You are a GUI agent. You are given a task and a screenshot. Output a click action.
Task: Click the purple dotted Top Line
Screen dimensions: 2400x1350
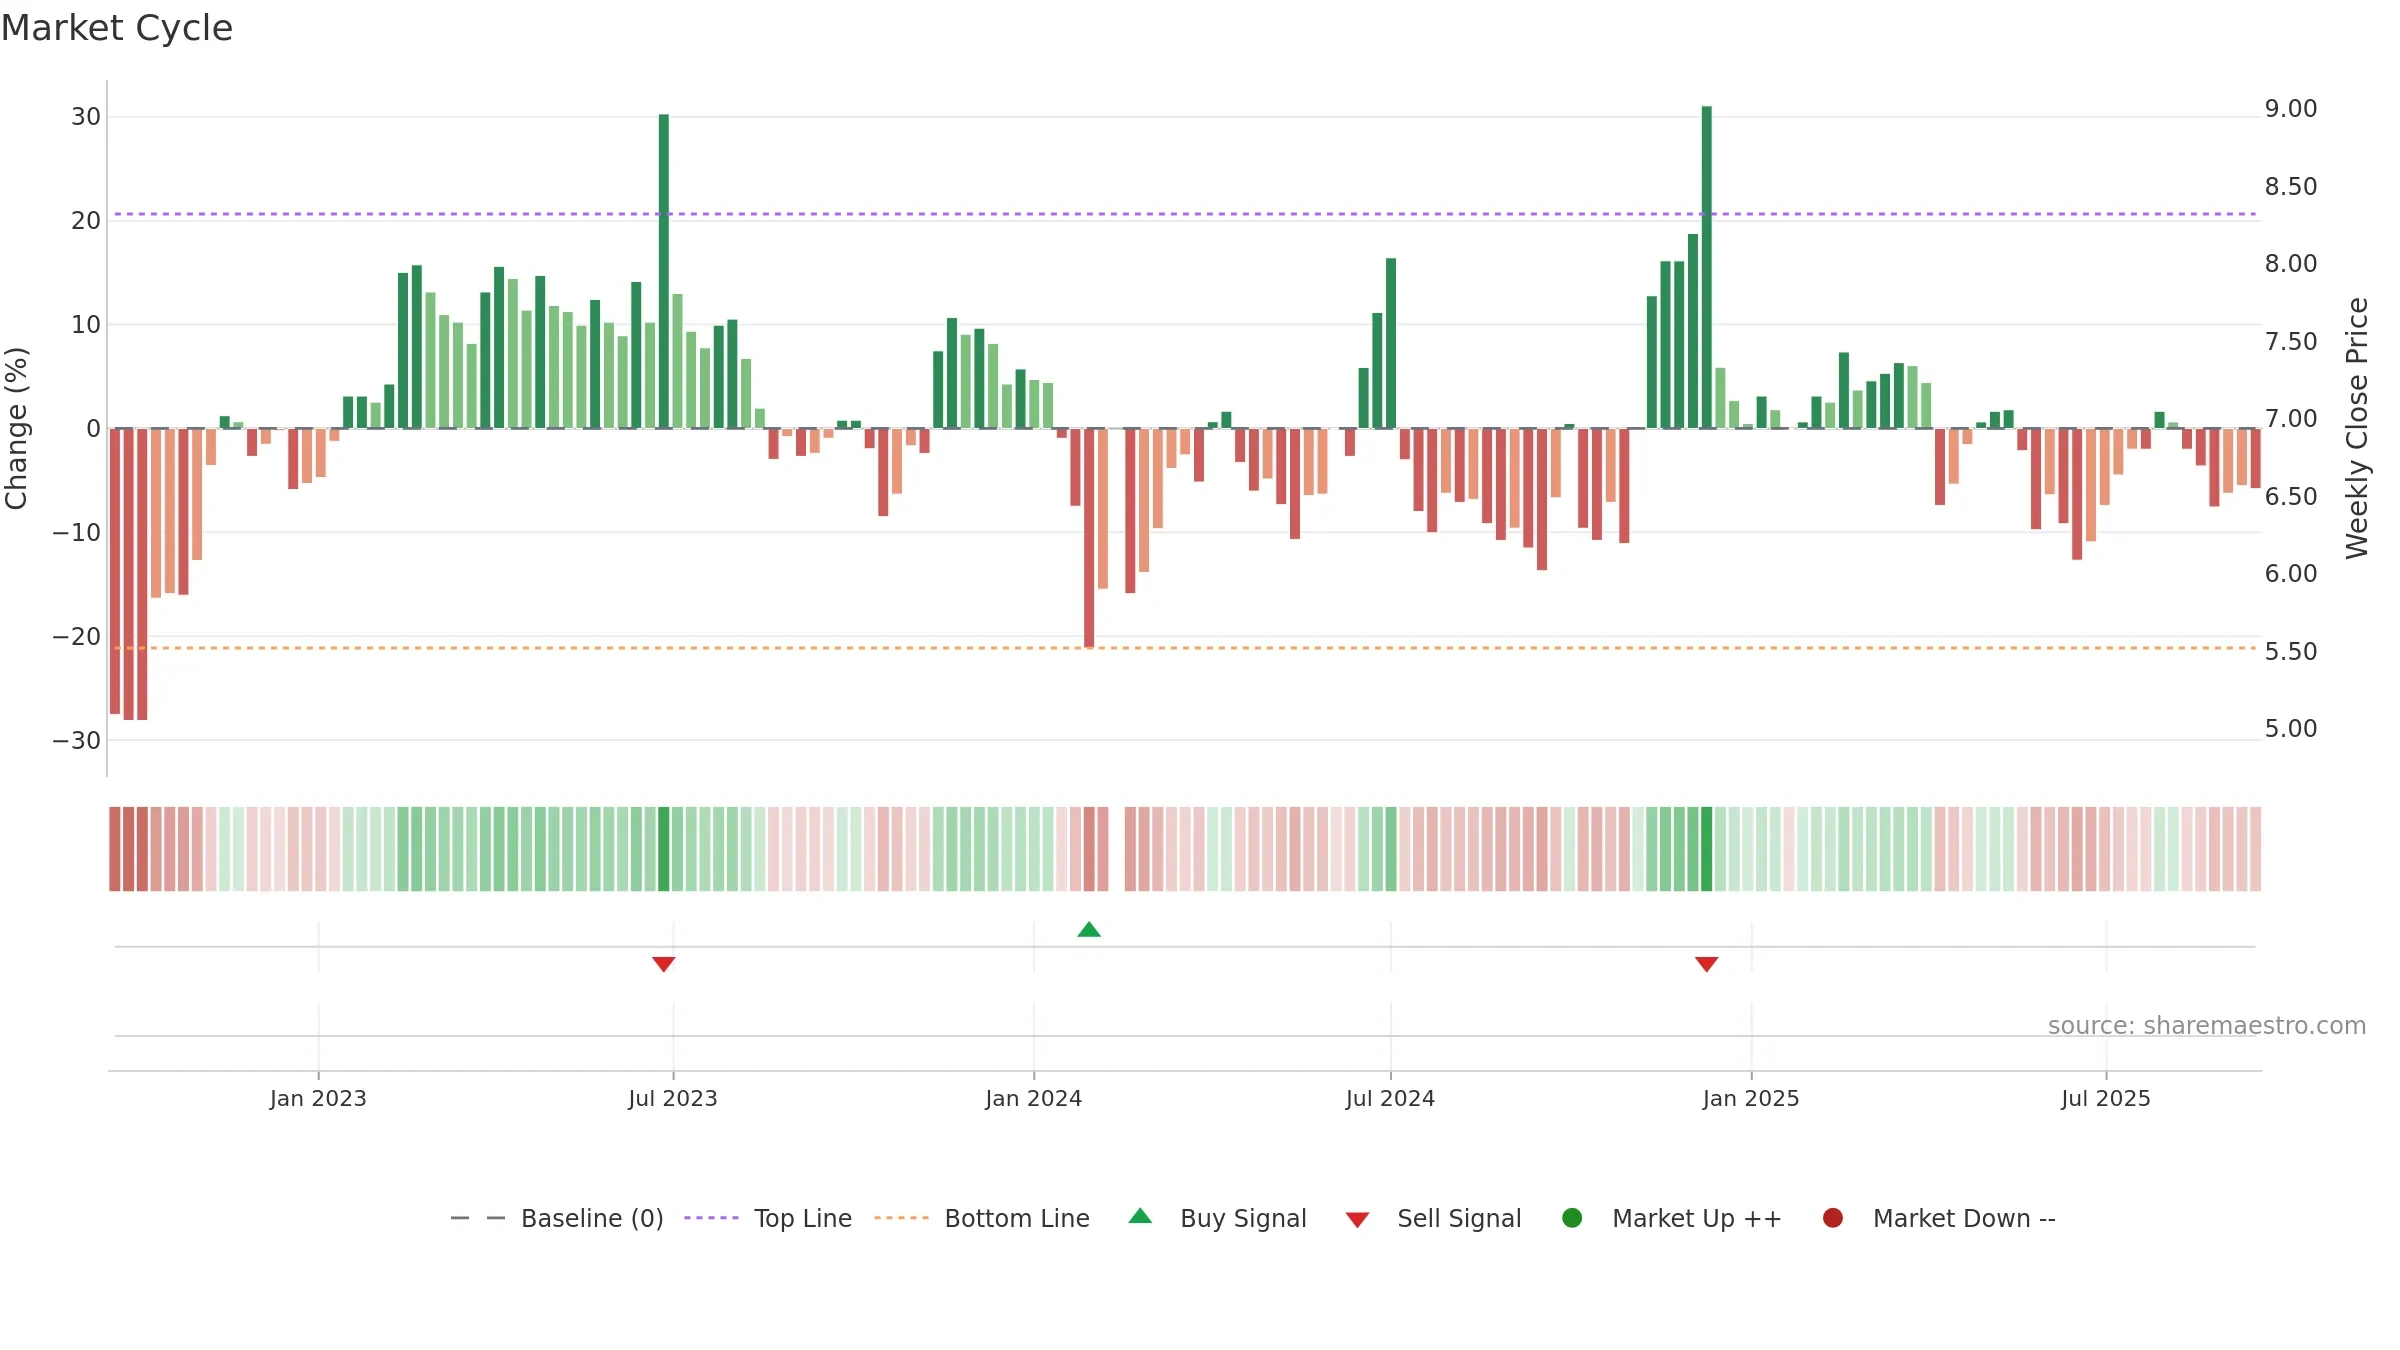point(1185,214)
